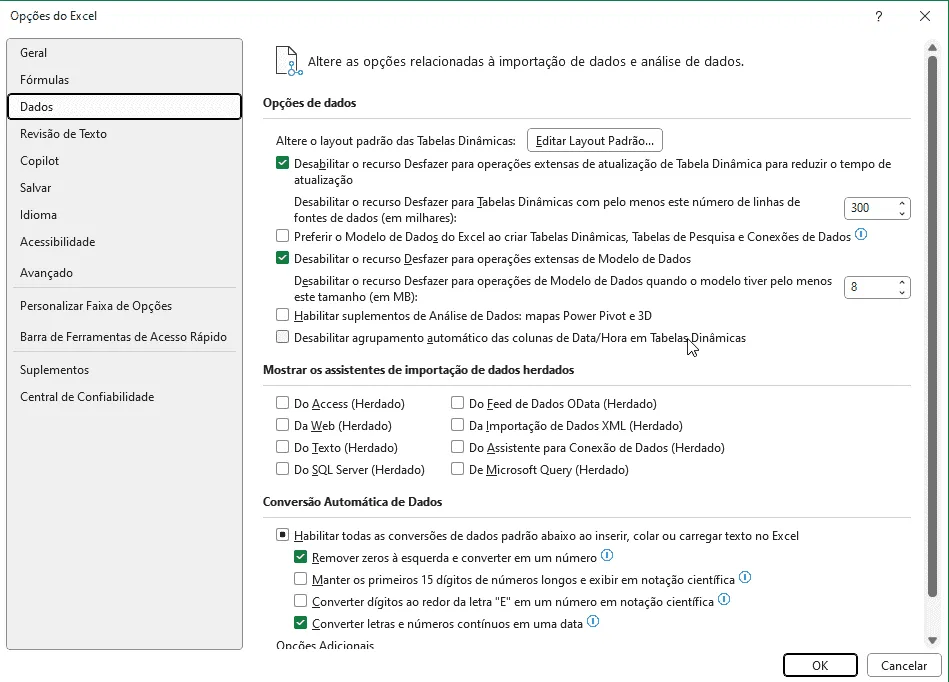
Task: Click info icon beside Manter os primeiros 15 dígitos
Action: coord(745,578)
